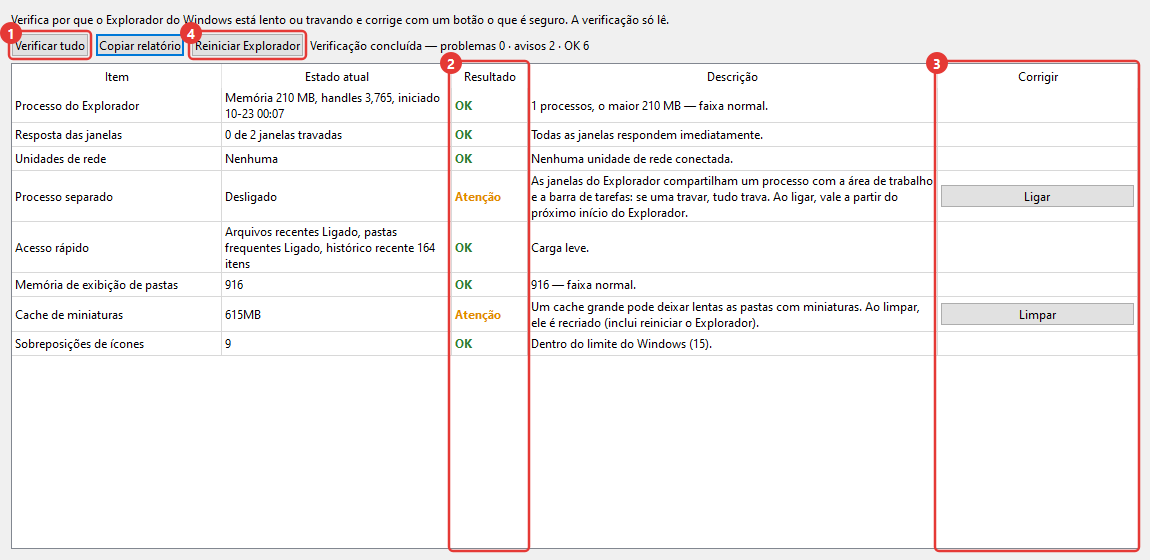Screen dimensions: 1150x560
Task: Click the 'Carga leve.' description
Action: (x=559, y=248)
